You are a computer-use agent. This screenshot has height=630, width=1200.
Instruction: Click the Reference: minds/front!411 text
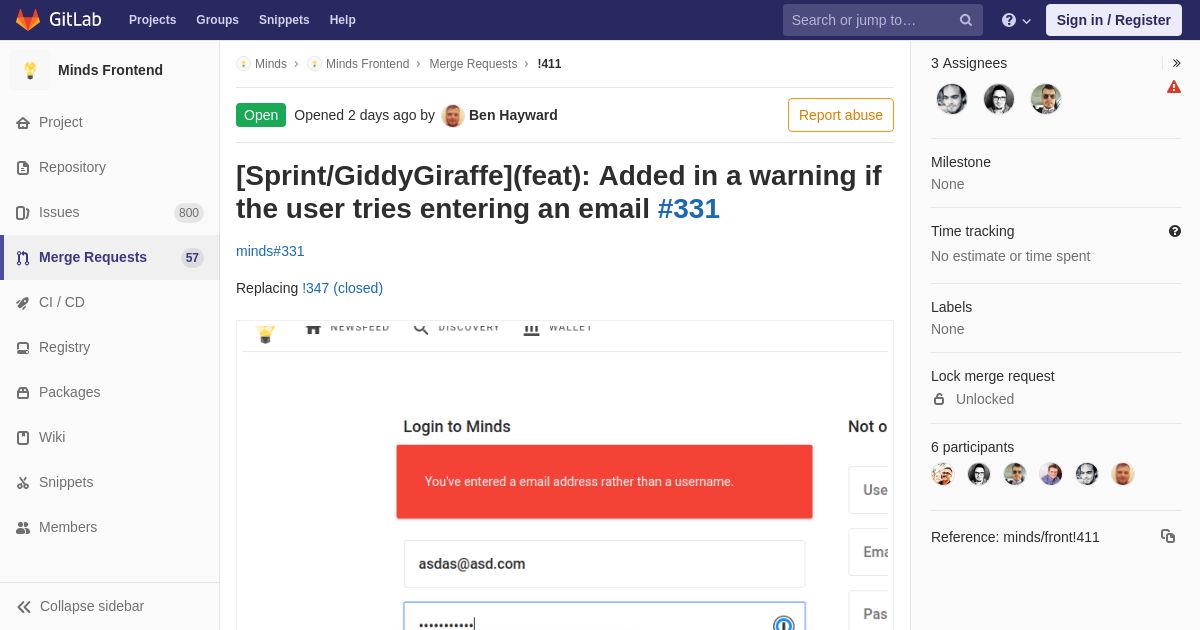coord(1015,537)
